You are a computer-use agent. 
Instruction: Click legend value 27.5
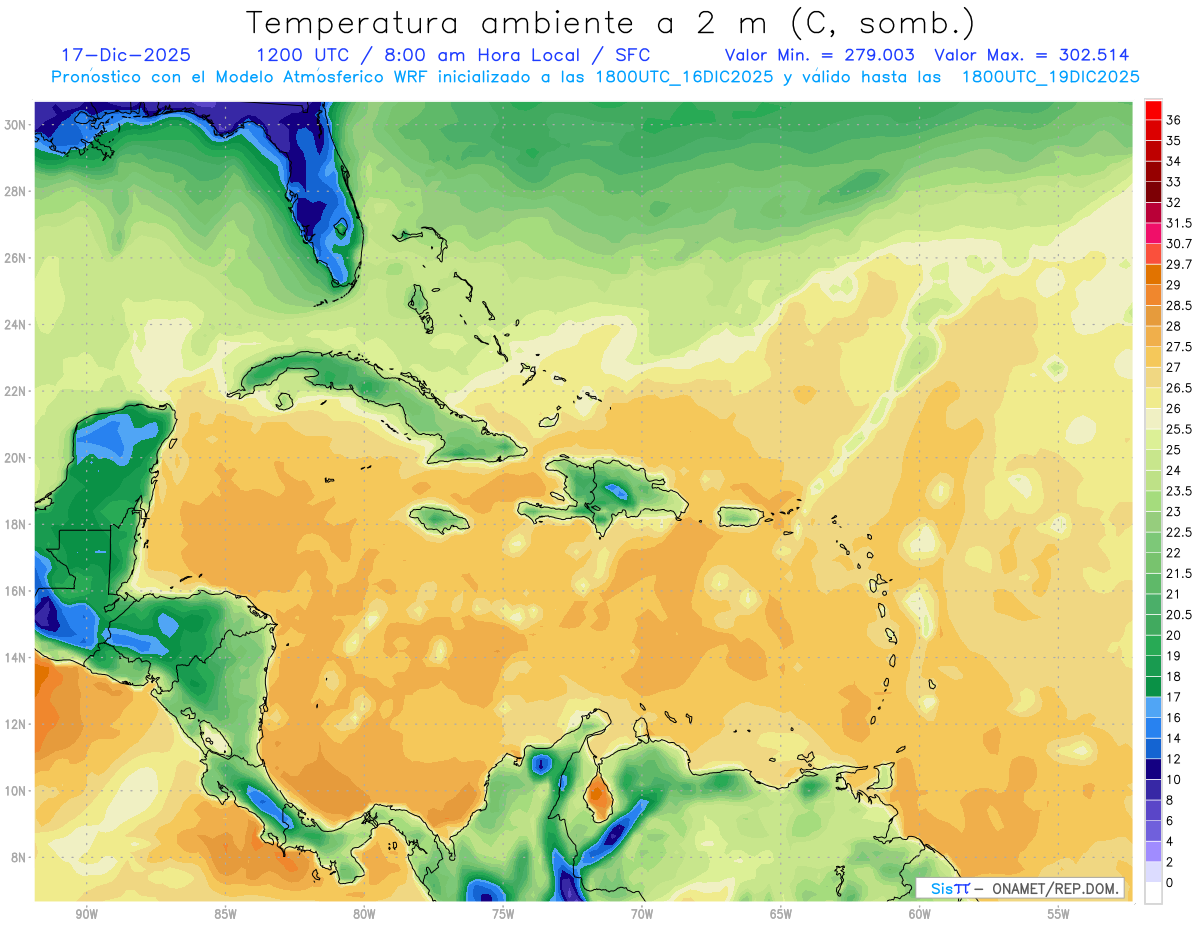coord(1179,347)
